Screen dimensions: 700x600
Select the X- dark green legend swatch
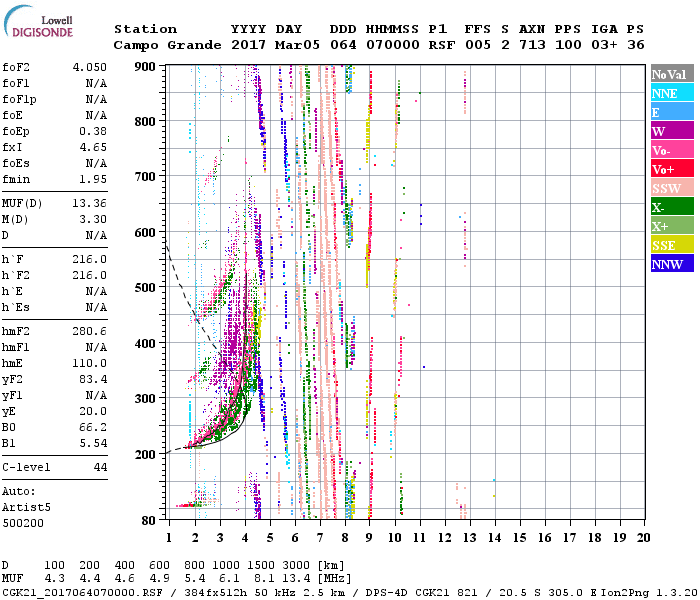tap(672, 207)
